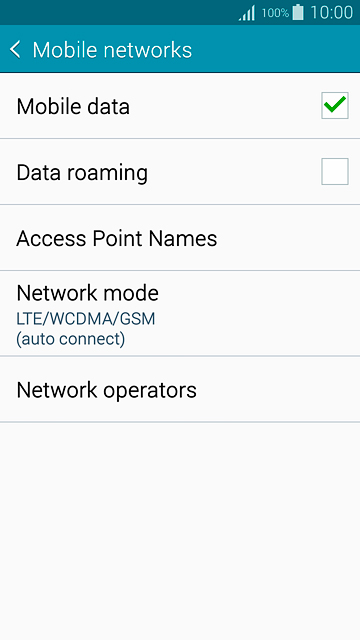360x640 pixels.
Task: Open the Network mode selector
Action: click(x=180, y=313)
